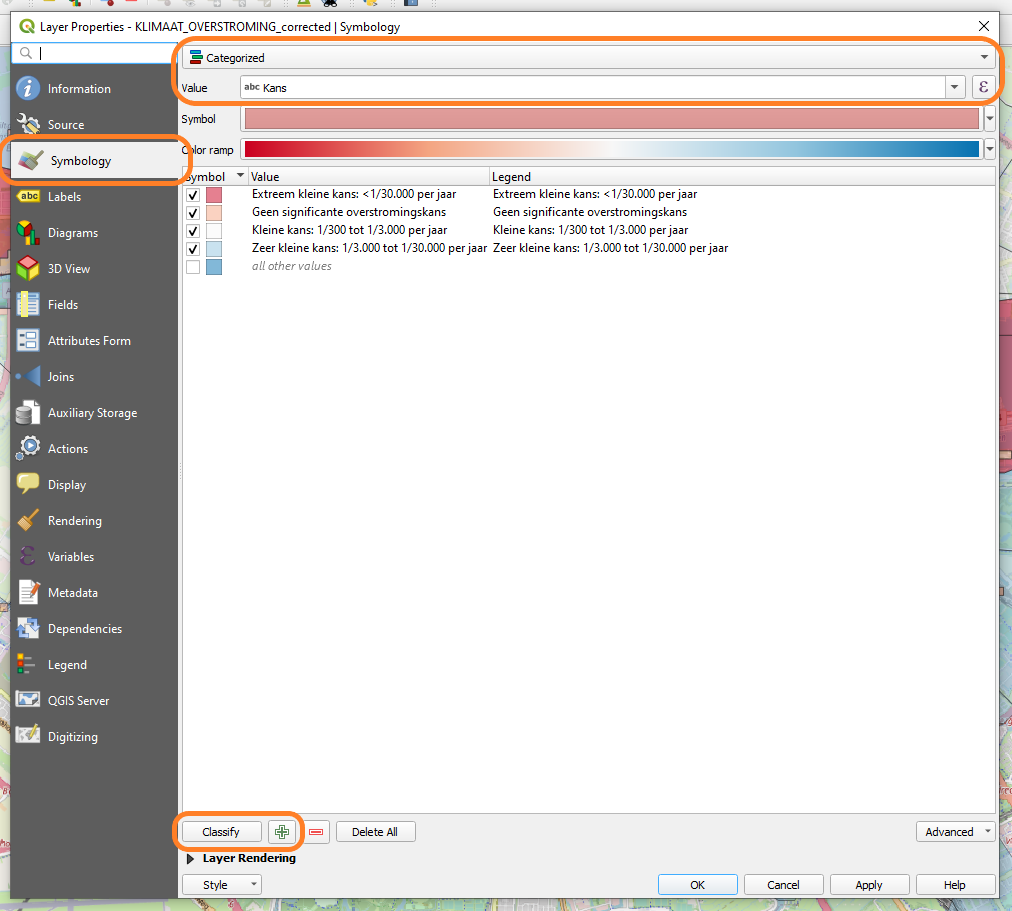The width and height of the screenshot is (1012, 911).
Task: Select the Digitizing page icon
Action: [x=27, y=736]
